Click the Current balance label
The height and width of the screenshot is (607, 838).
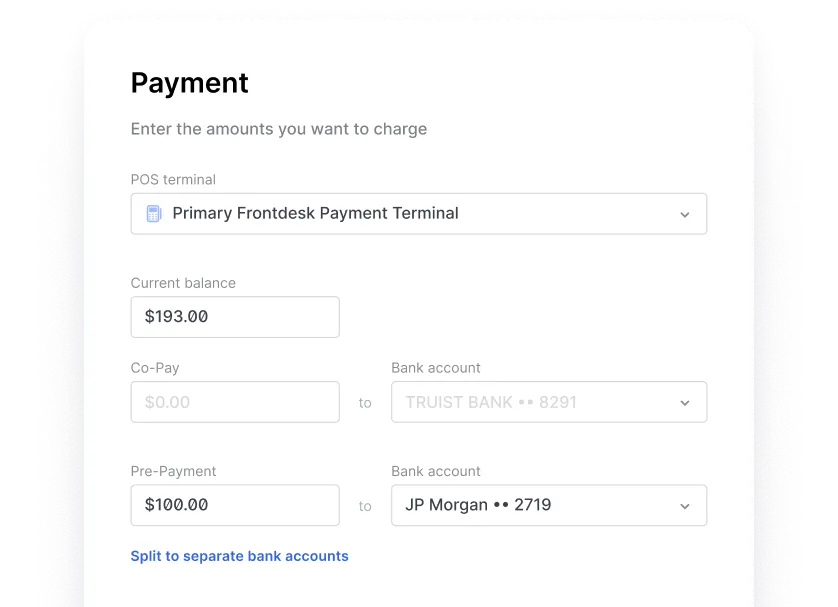pos(183,283)
